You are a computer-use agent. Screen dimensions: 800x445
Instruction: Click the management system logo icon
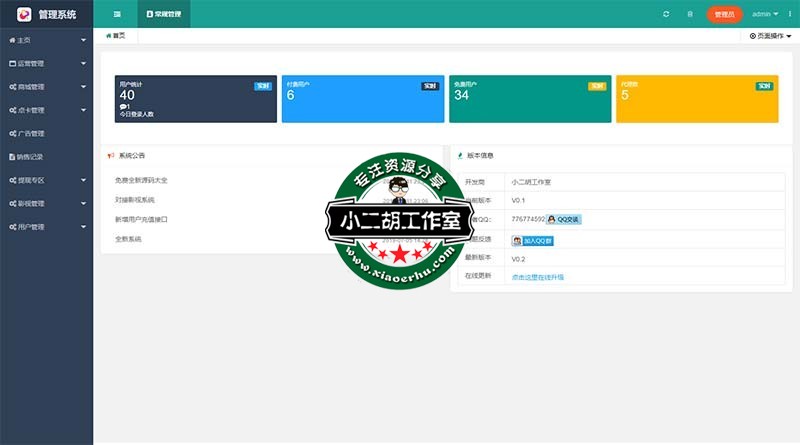click(x=24, y=14)
